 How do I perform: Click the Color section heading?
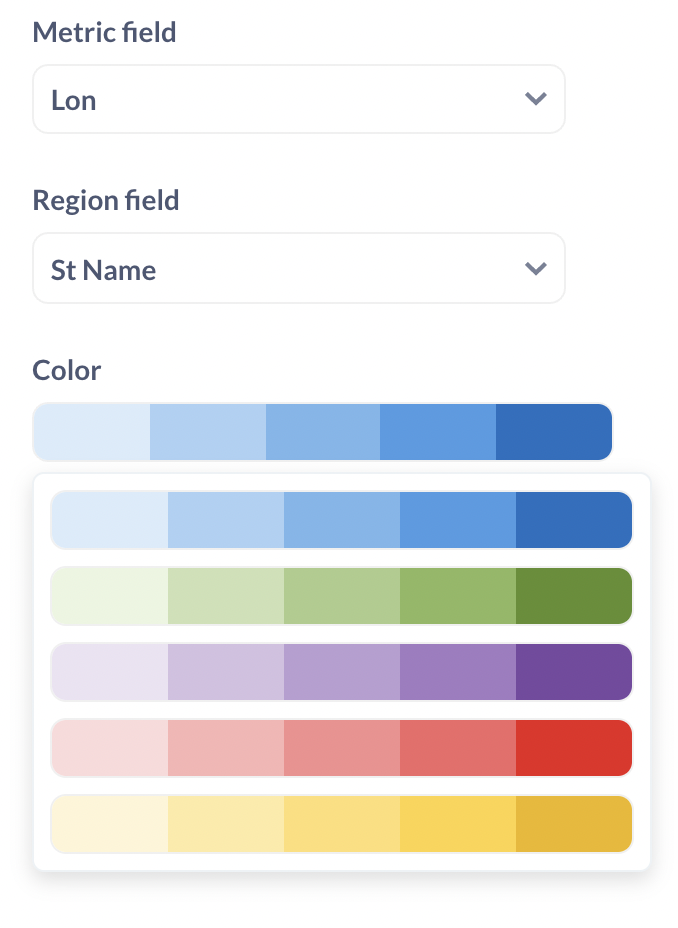66,370
